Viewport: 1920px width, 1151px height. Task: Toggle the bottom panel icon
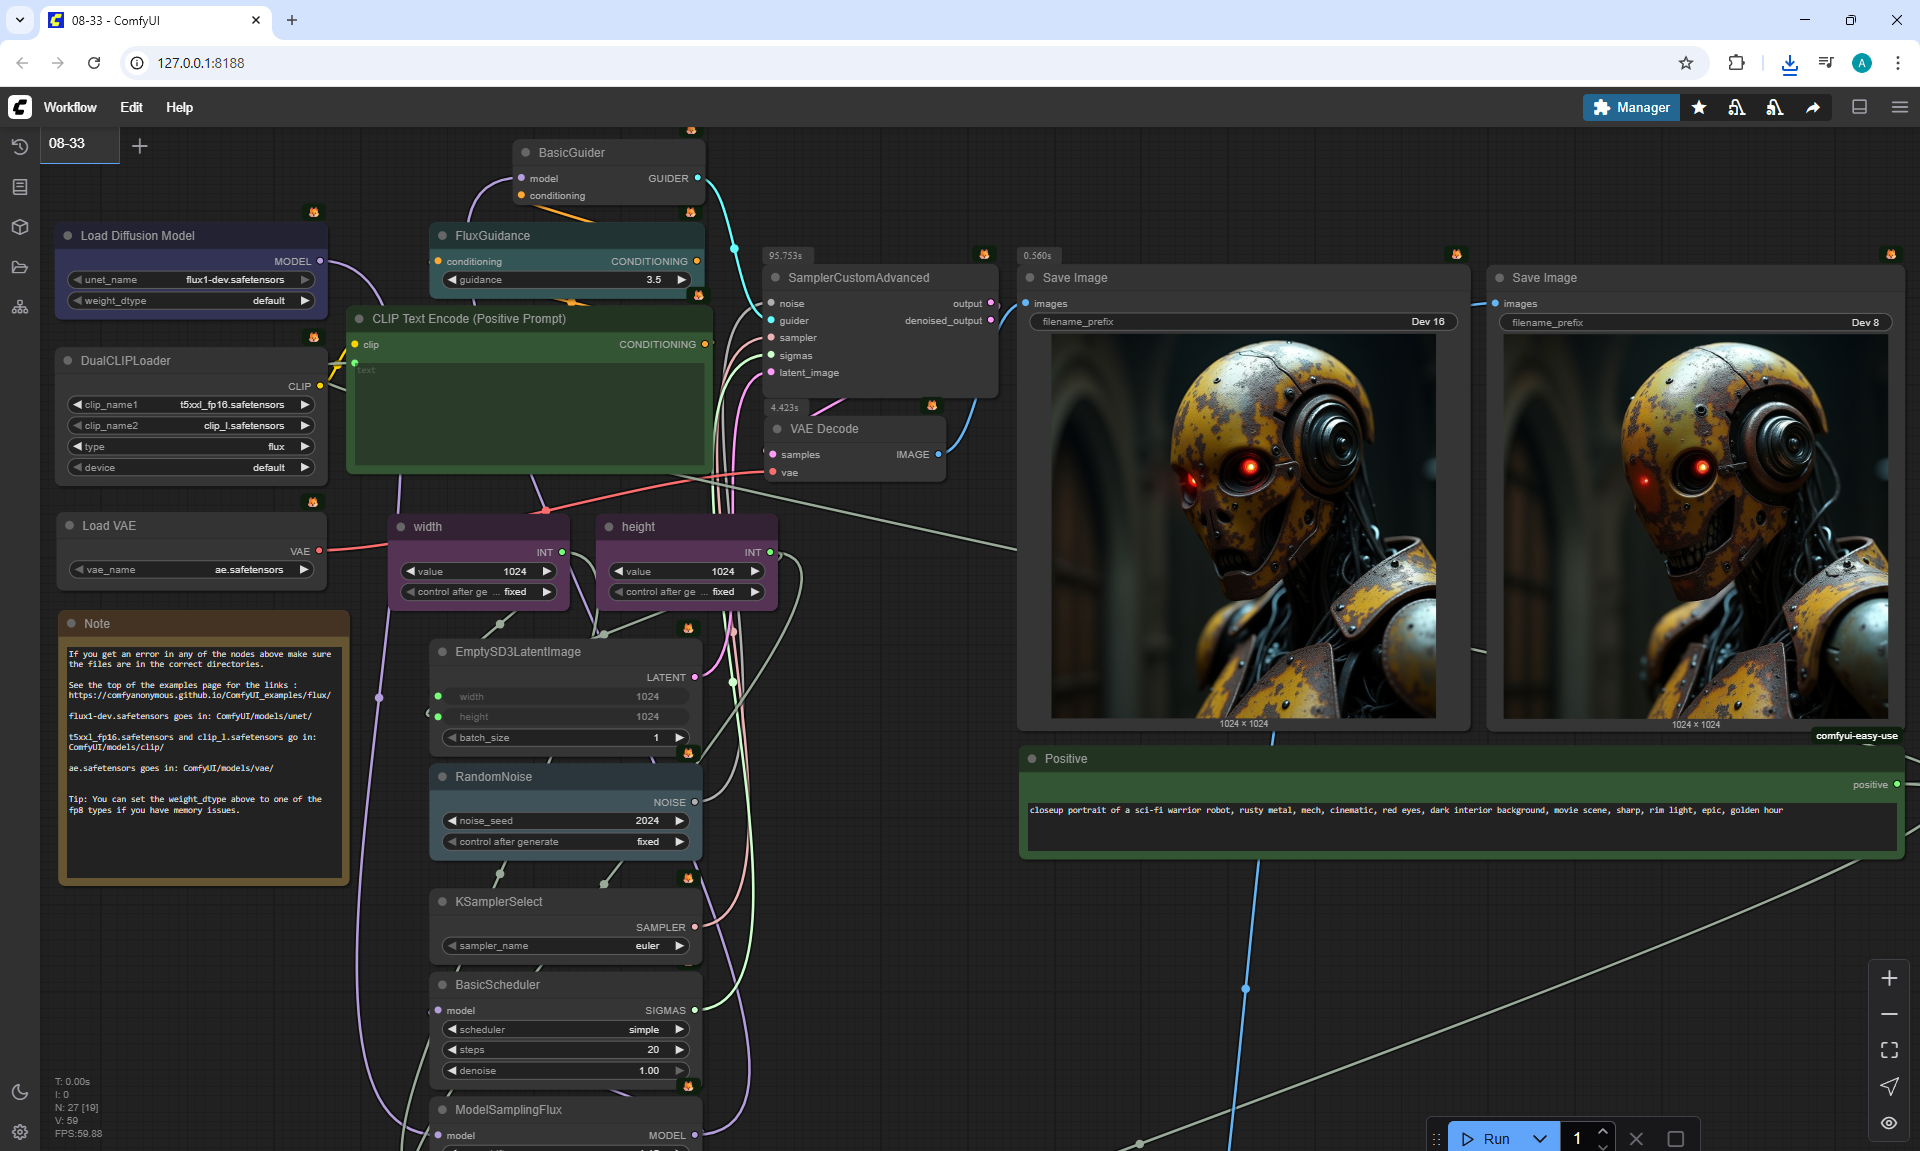click(1860, 107)
